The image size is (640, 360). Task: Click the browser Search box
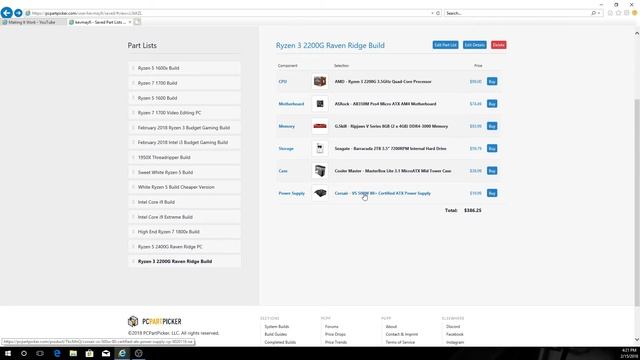click(x=518, y=13)
